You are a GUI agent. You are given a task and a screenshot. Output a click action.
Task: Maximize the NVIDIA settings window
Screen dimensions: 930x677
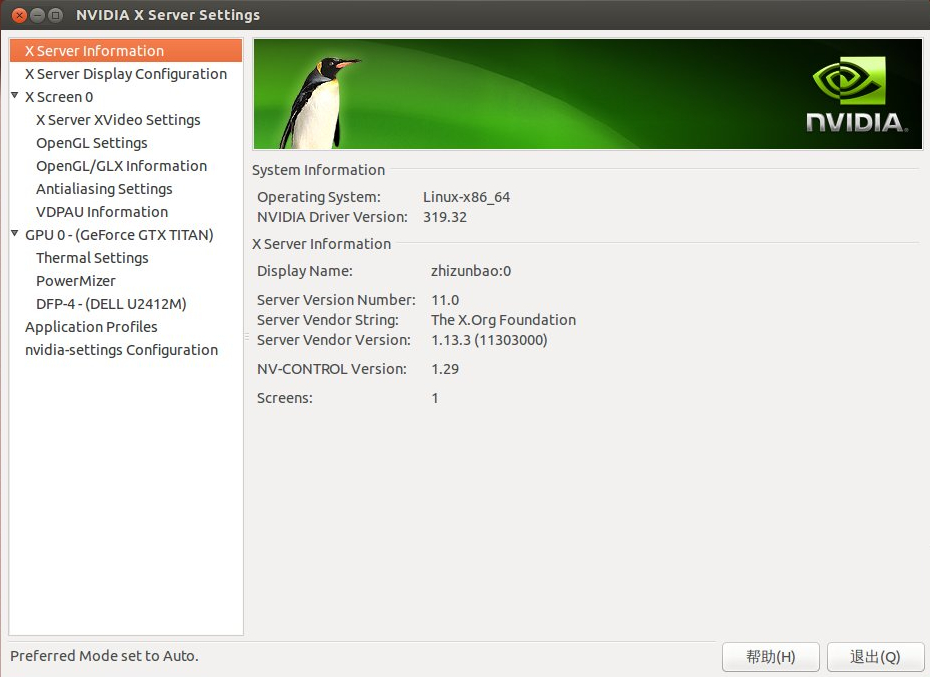pos(55,15)
